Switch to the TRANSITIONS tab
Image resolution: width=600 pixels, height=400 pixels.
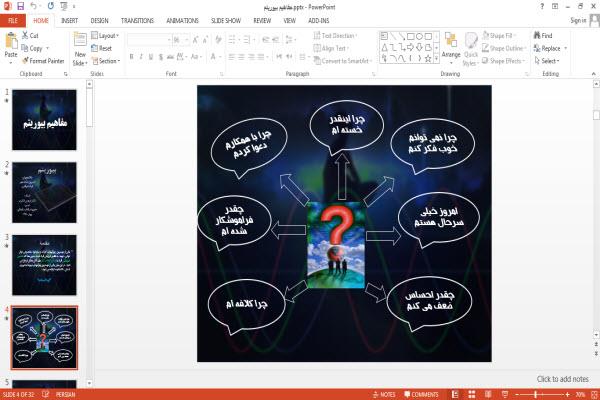[137, 20]
